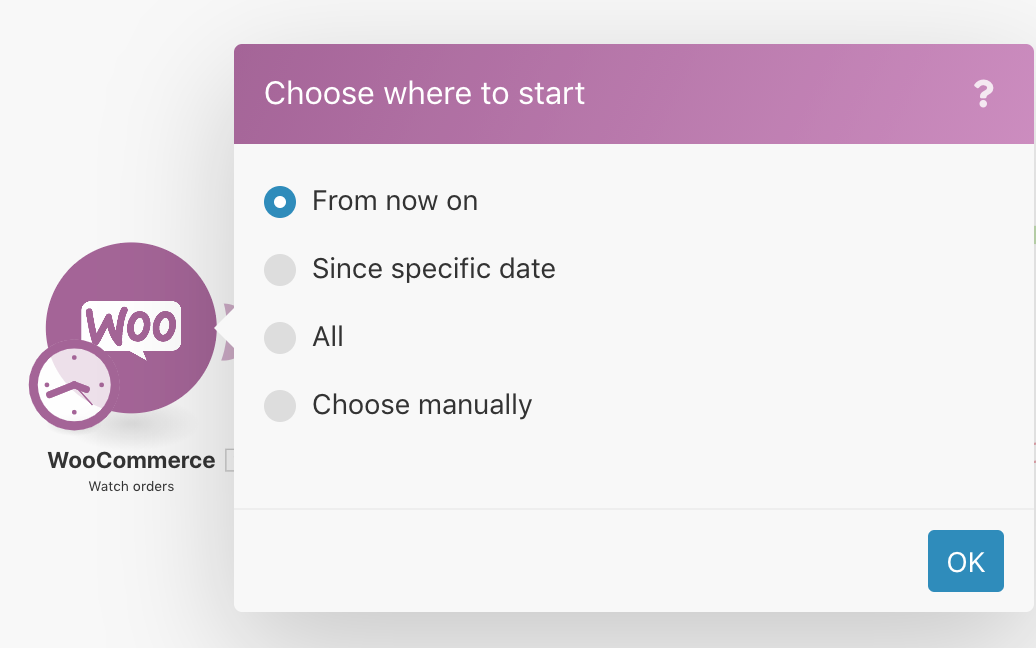1036x648 pixels.
Task: Select the "From now on" radio button
Action: (x=280, y=202)
